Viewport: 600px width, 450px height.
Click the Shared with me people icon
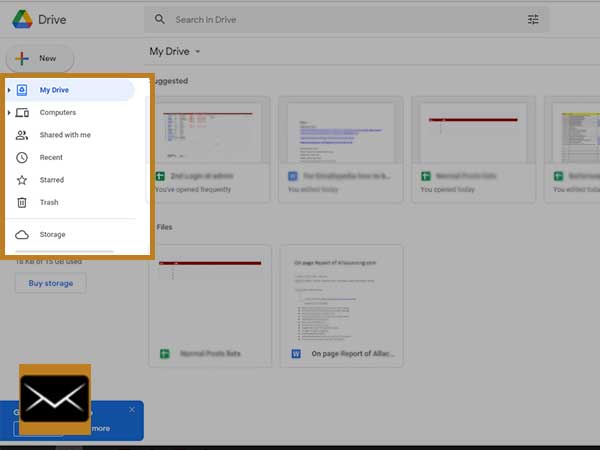pyautogui.click(x=22, y=135)
